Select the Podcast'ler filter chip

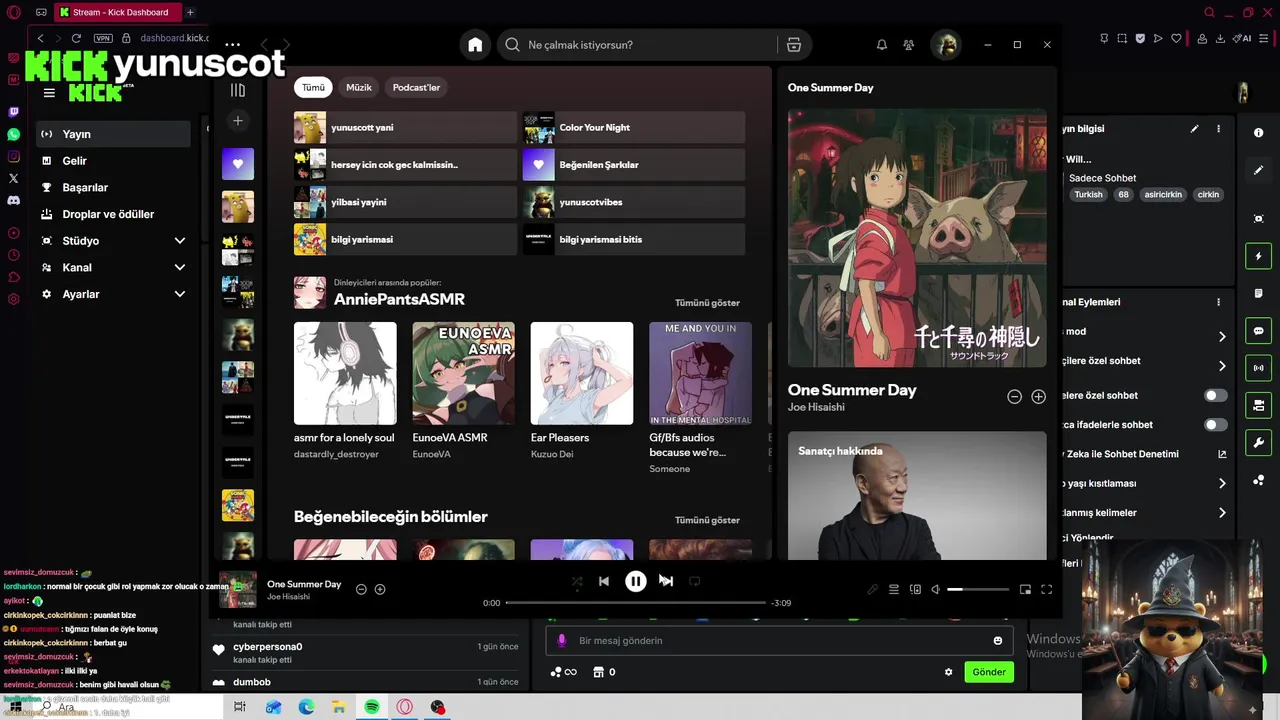pos(416,87)
